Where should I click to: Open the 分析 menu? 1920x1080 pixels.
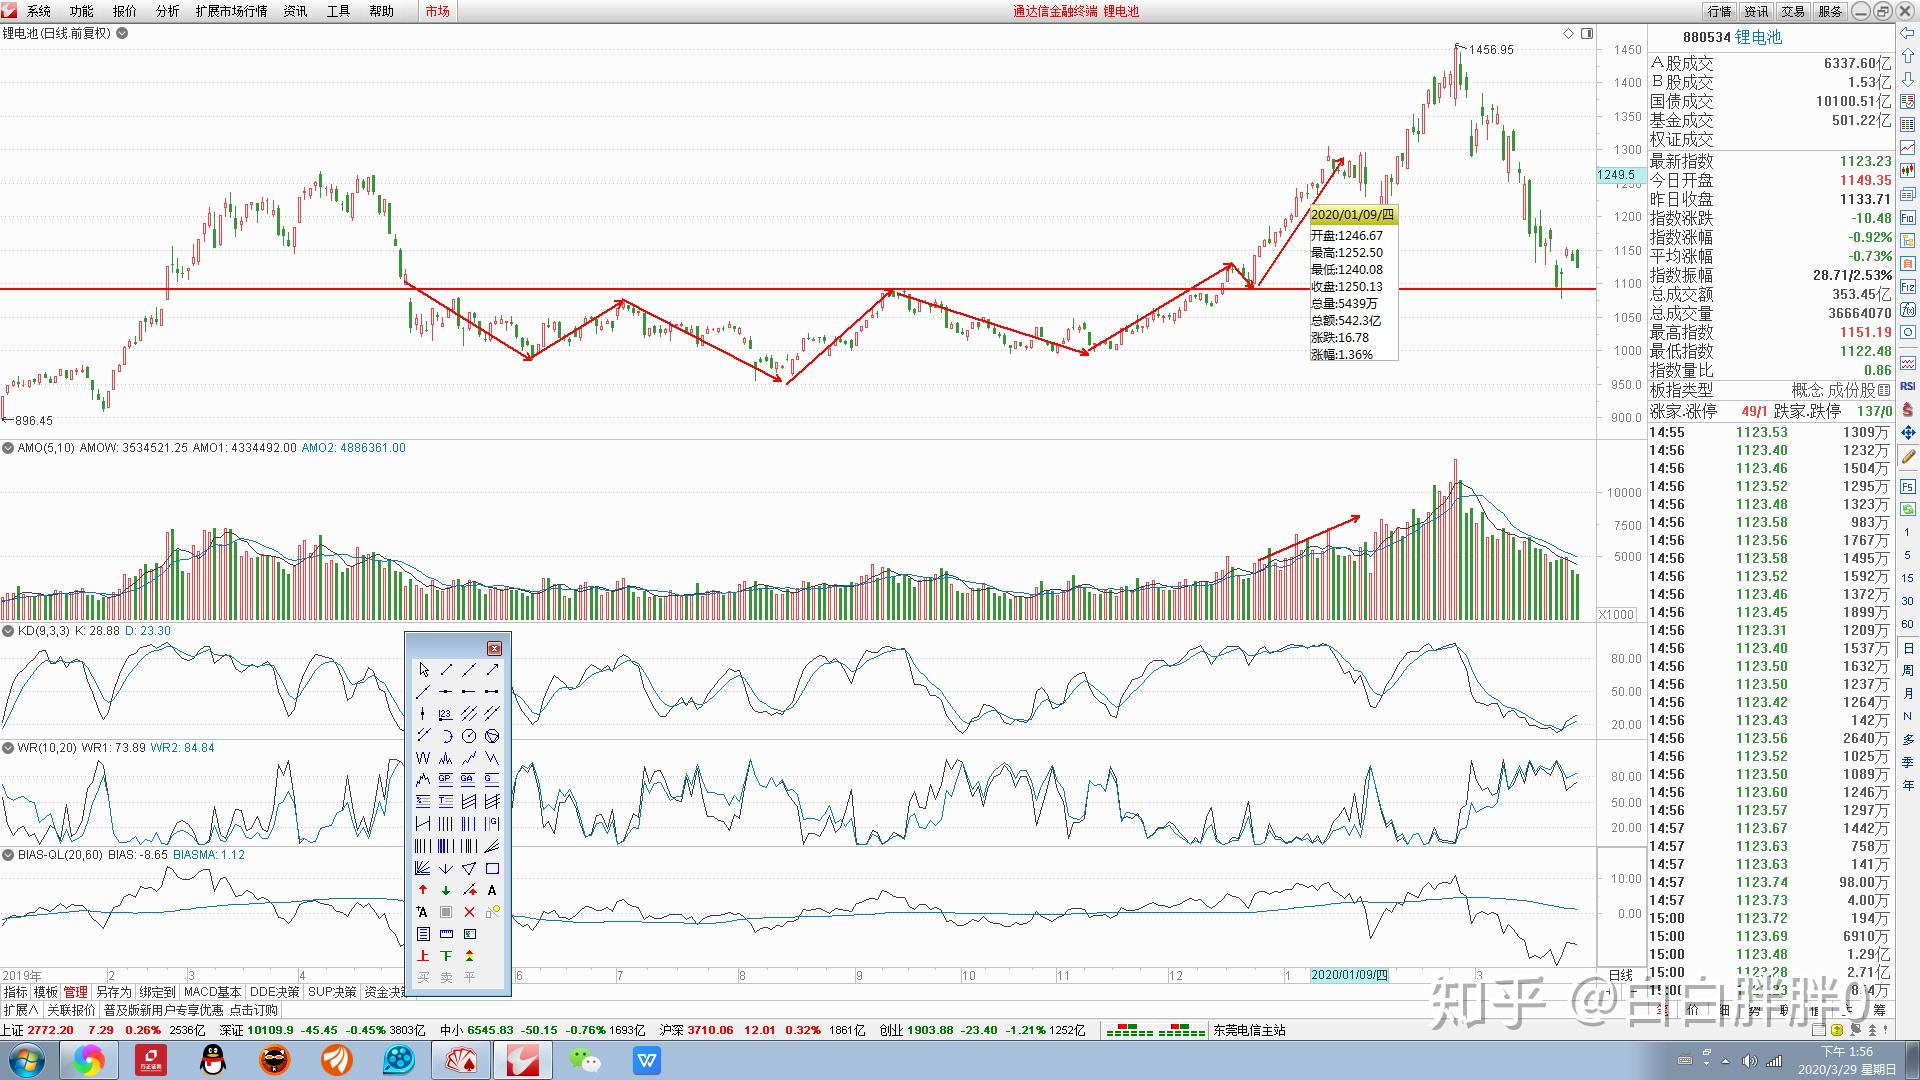click(x=167, y=11)
